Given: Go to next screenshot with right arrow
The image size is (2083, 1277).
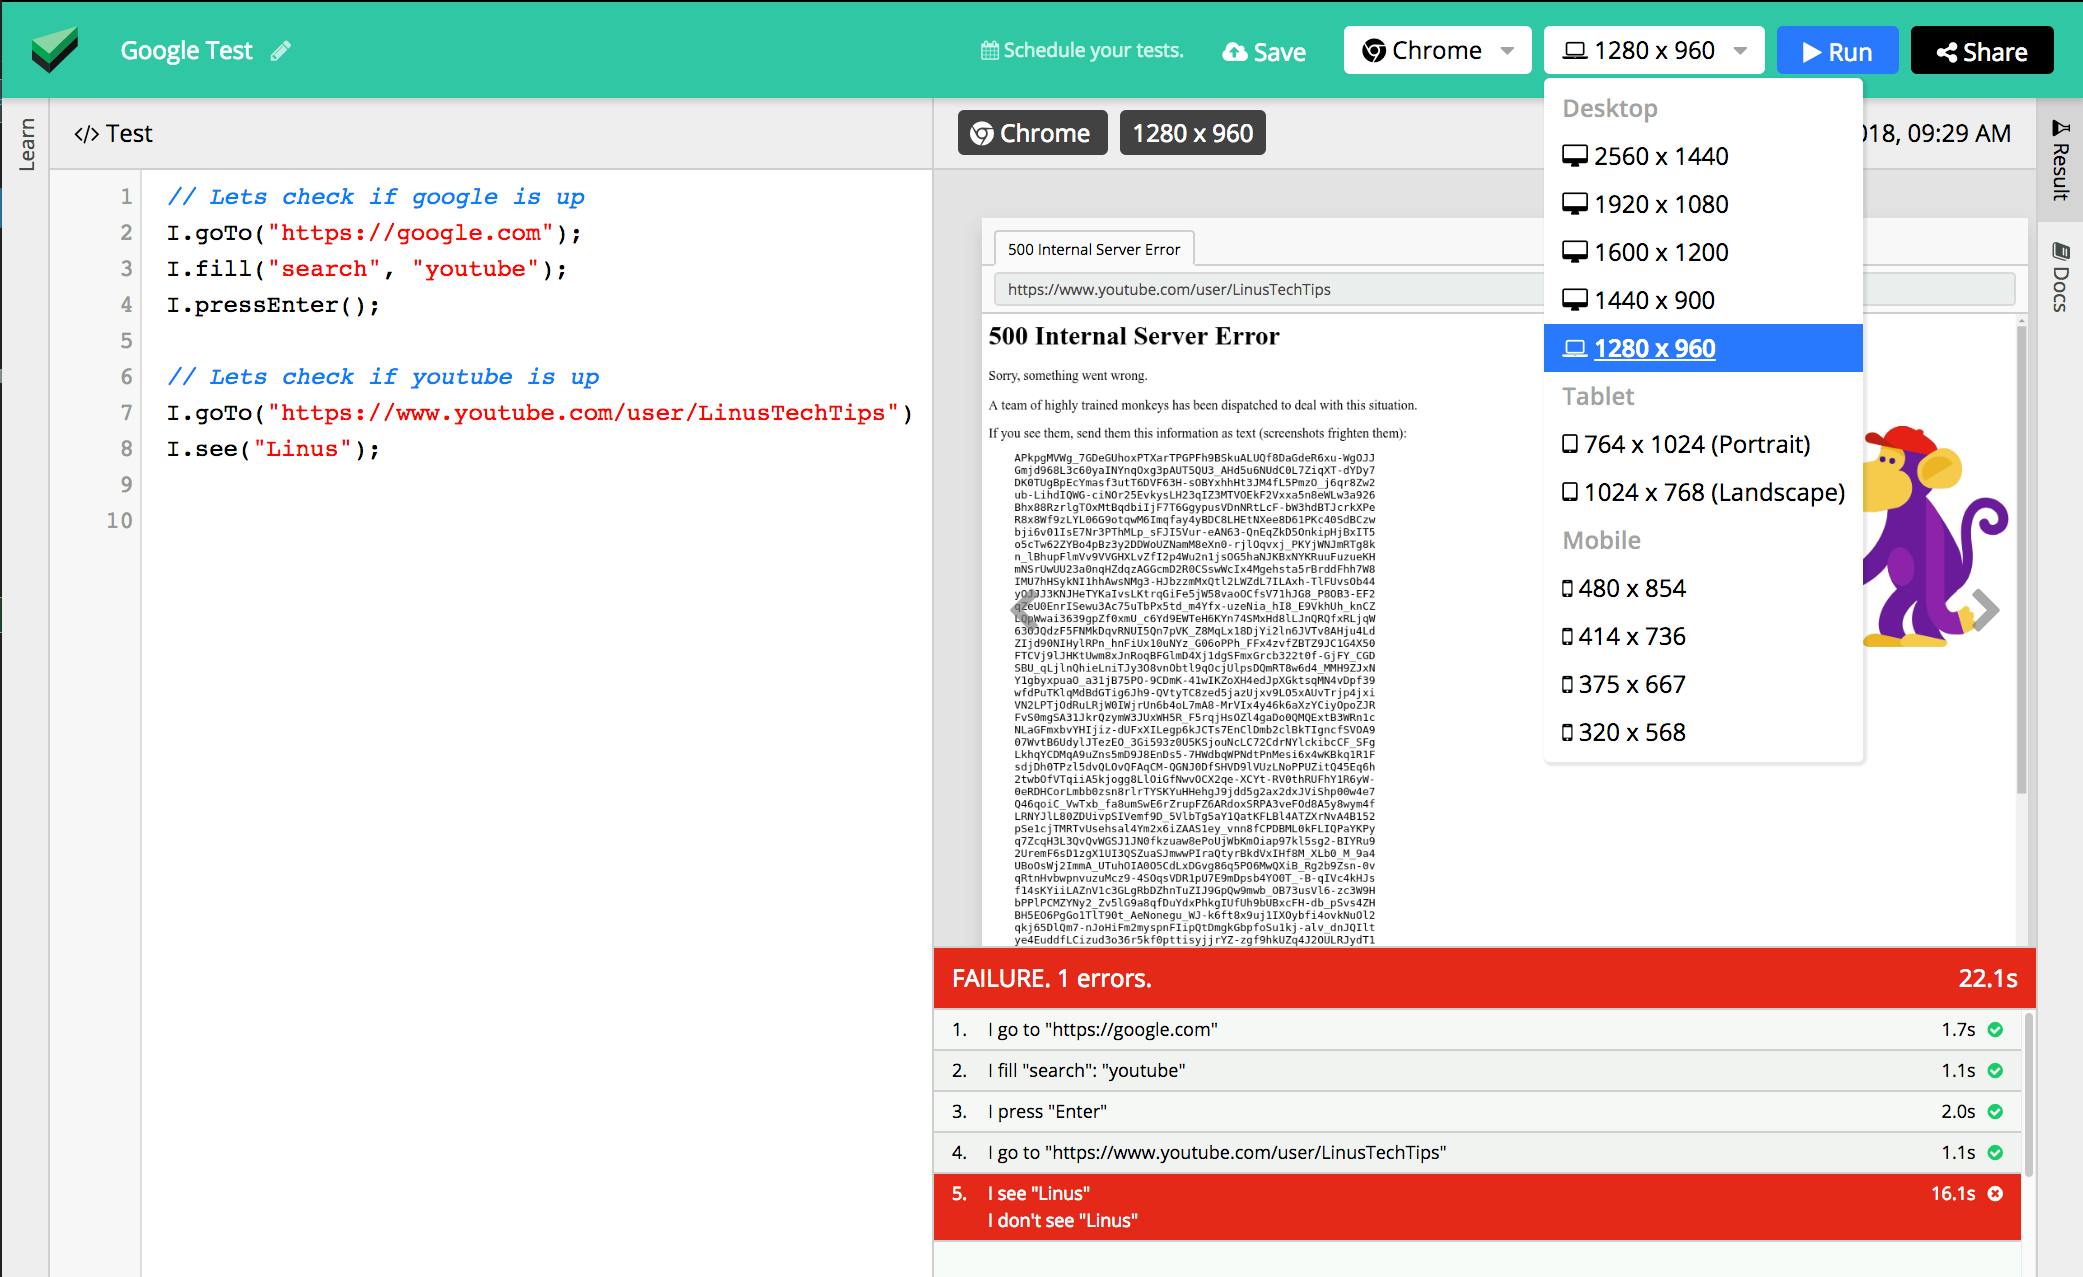Looking at the screenshot, I should pos(1985,609).
